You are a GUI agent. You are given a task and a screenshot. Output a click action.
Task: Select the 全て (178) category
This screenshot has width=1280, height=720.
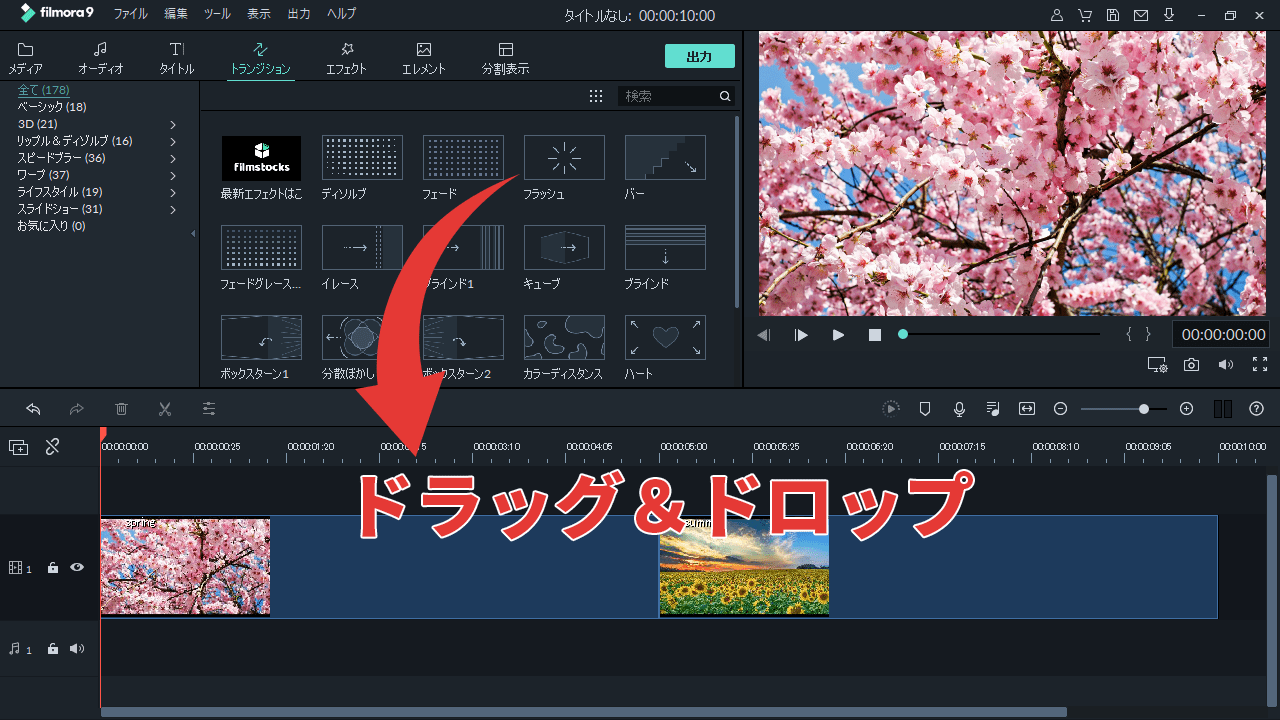click(43, 90)
